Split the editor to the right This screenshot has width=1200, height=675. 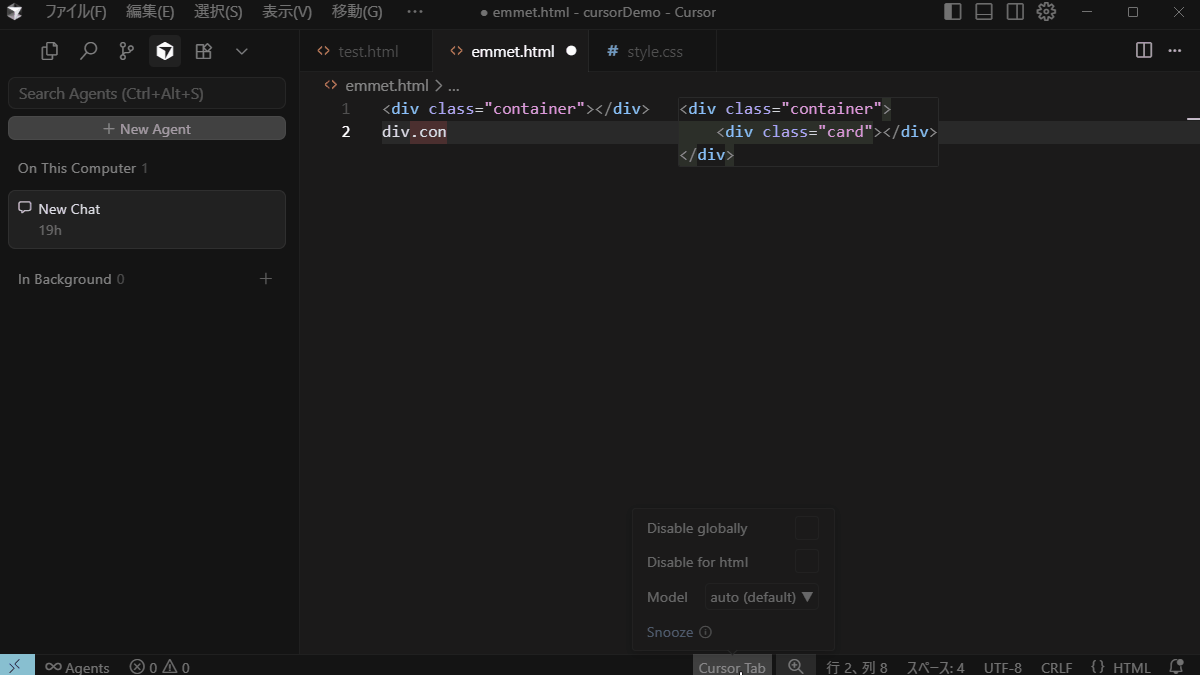(1144, 50)
